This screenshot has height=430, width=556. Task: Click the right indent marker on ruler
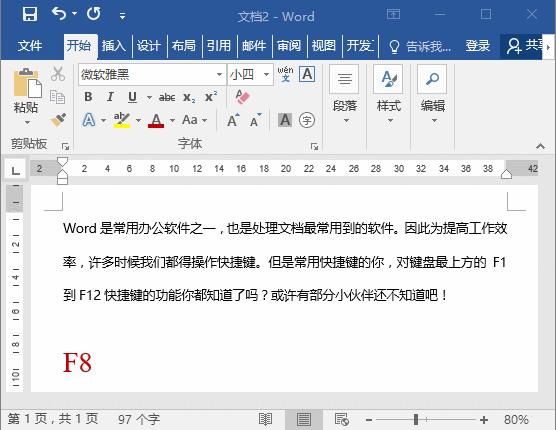506,174
